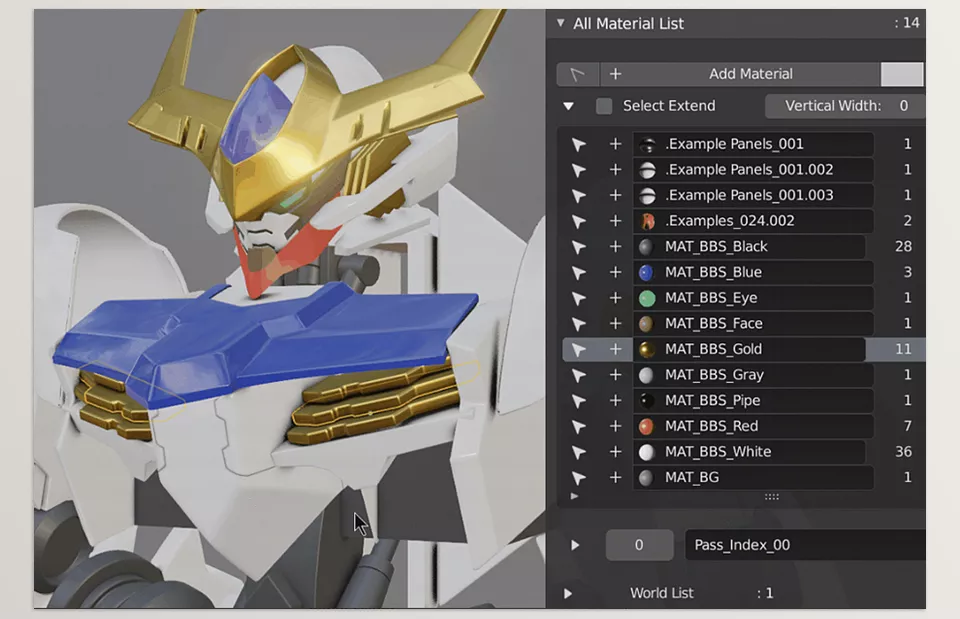Select MAT_BBS_Pipe material name
960x619 pixels.
tap(713, 401)
